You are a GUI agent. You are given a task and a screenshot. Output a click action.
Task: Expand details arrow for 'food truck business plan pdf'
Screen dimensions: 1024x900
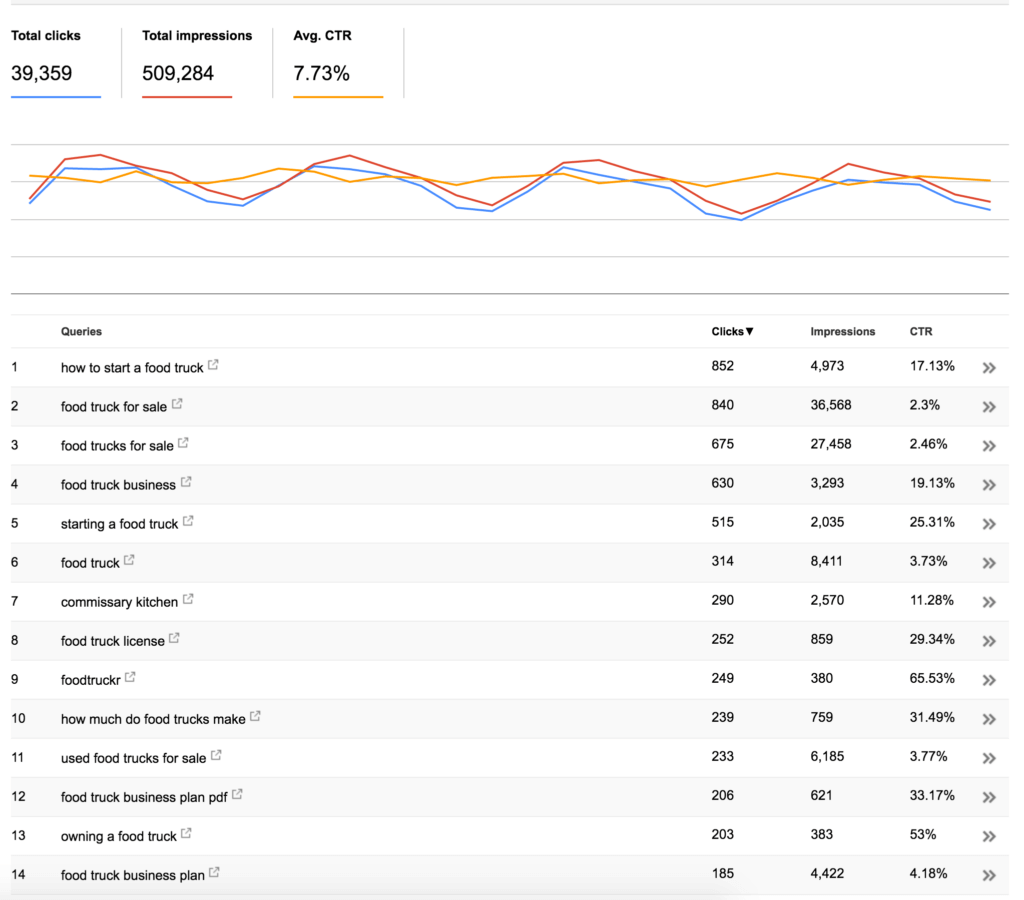point(989,797)
